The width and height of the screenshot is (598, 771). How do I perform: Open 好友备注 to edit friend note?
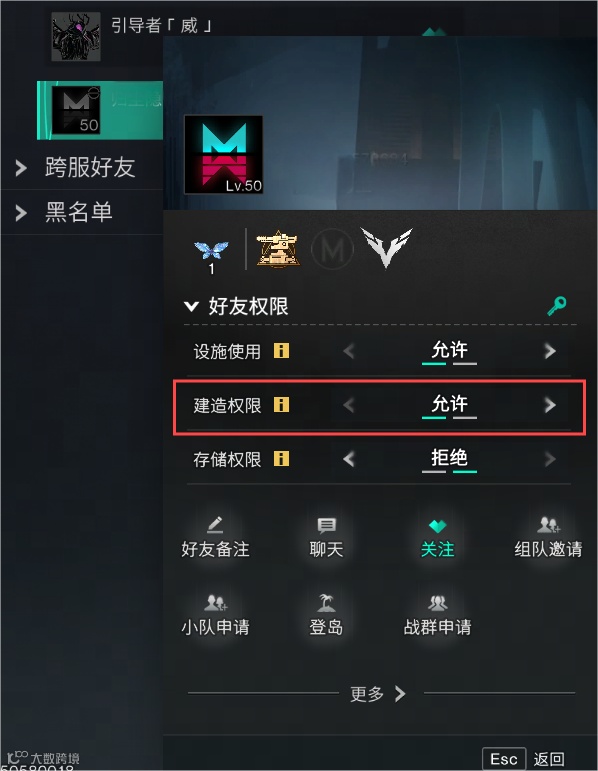[x=215, y=537]
